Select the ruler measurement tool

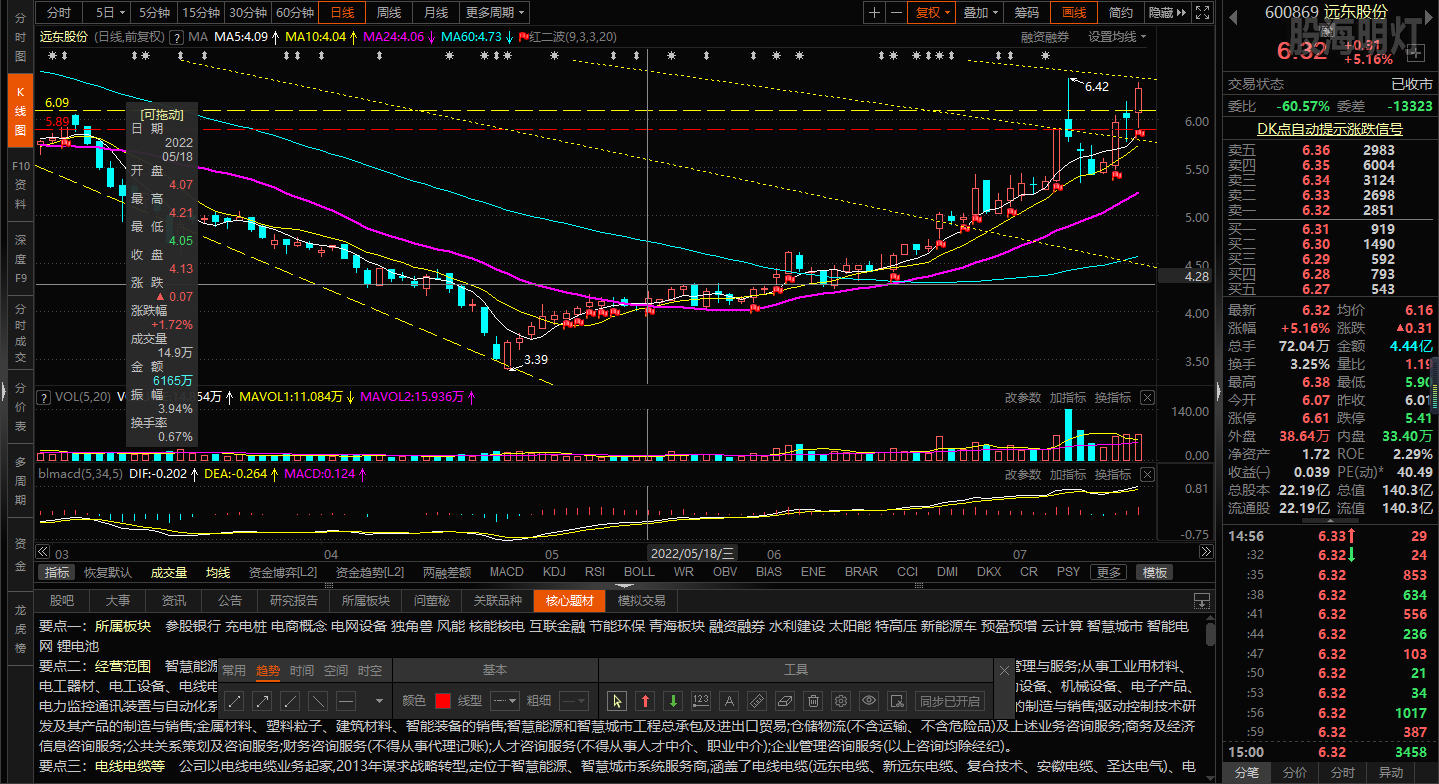(757, 701)
